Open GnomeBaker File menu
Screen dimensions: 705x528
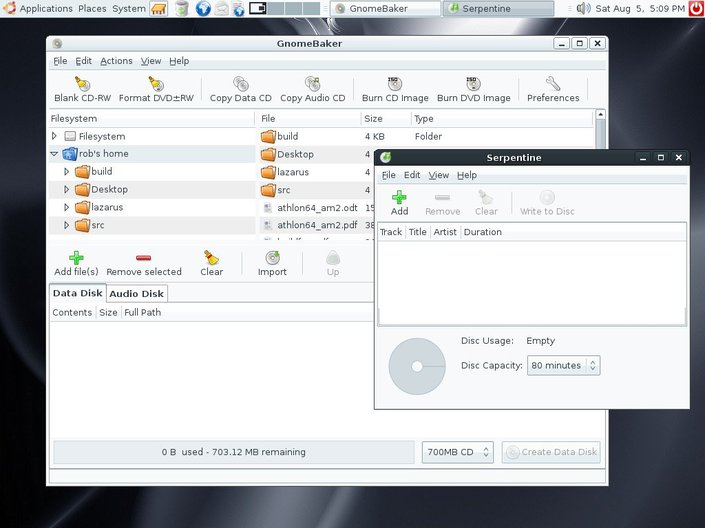[x=60, y=61]
